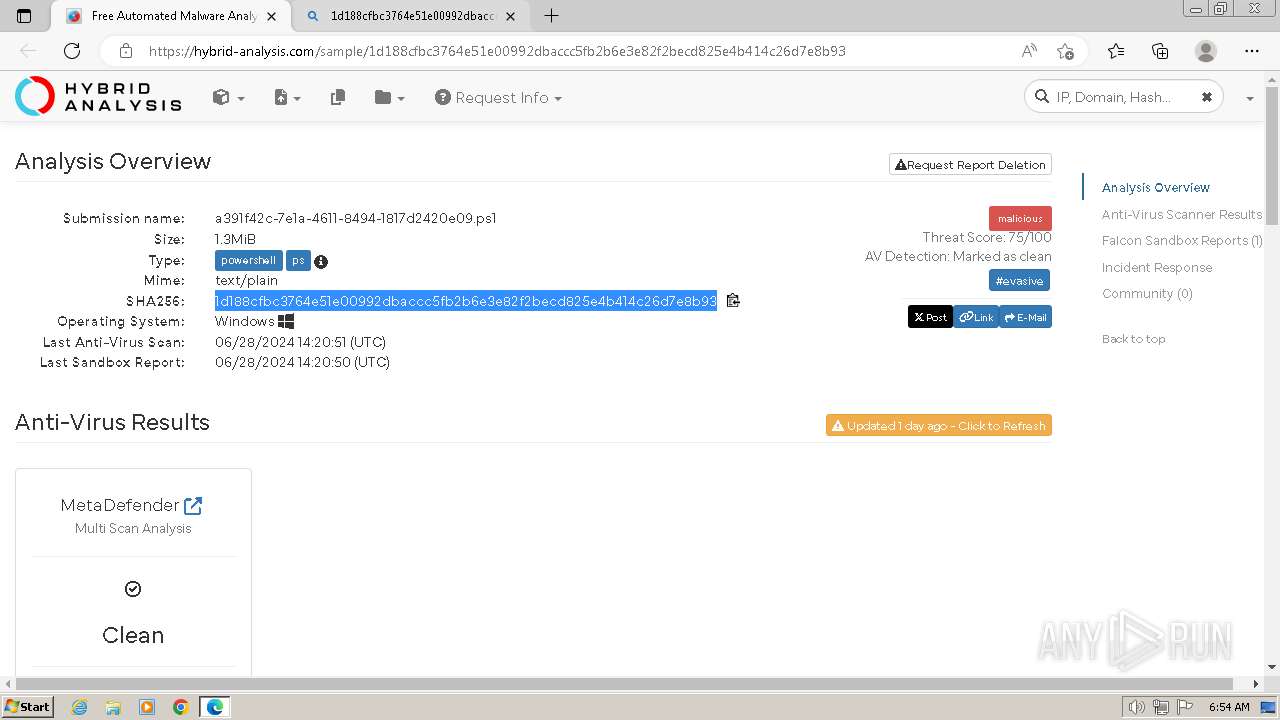Click the browser back arrow
1280x720 pixels.
(x=28, y=51)
